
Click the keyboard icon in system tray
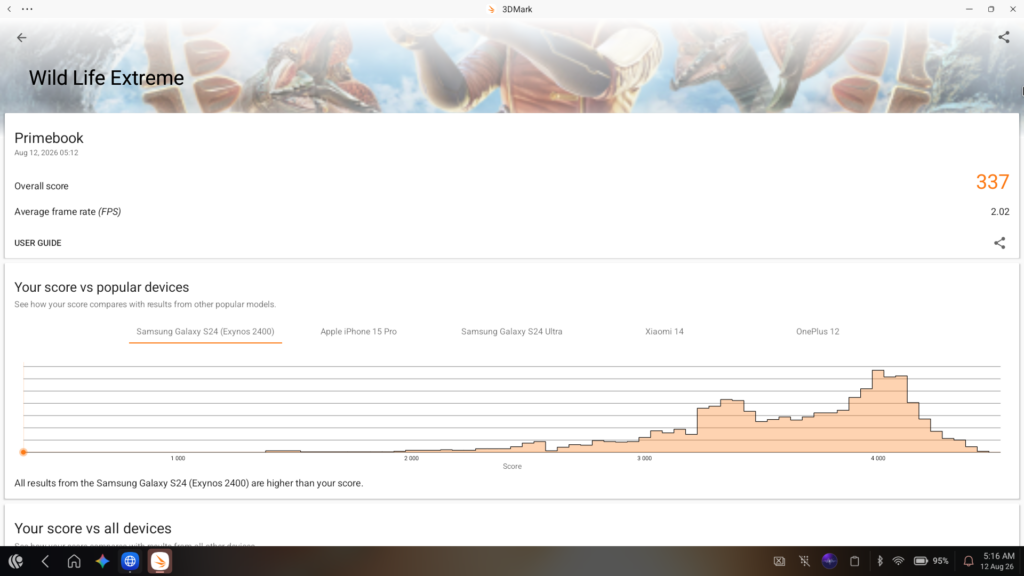click(779, 561)
